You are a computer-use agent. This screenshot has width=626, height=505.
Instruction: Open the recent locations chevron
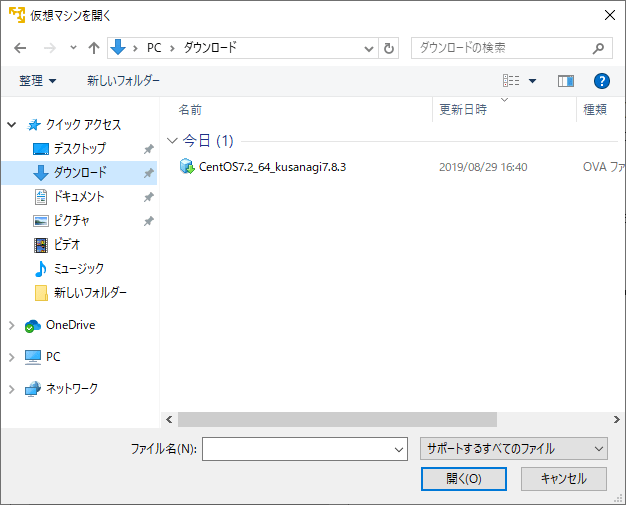pyautogui.click(x=73, y=48)
